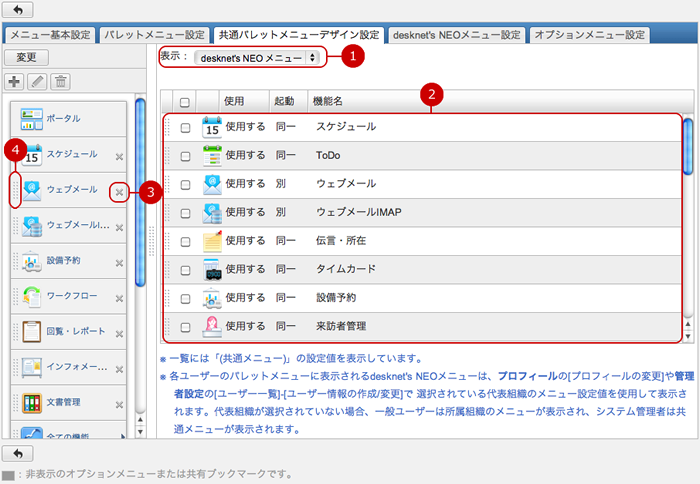Select 回覧・レポート item in left palette
Image resolution: width=700 pixels, height=484 pixels.
pos(69,332)
